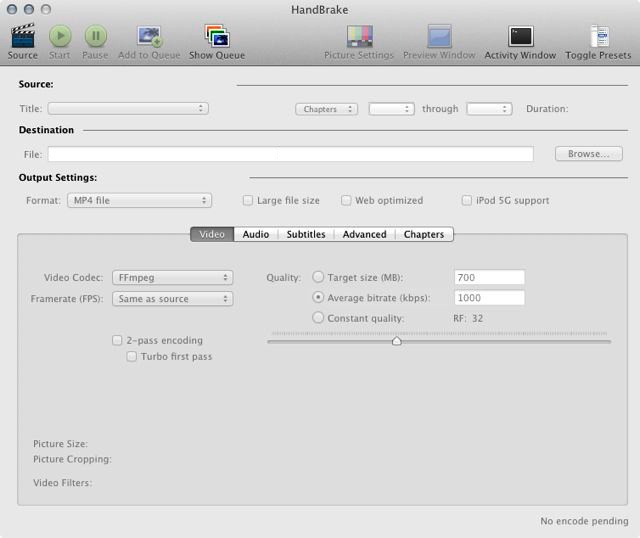Click the Duration: label
The height and width of the screenshot is (538, 640).
pyautogui.click(x=547, y=109)
